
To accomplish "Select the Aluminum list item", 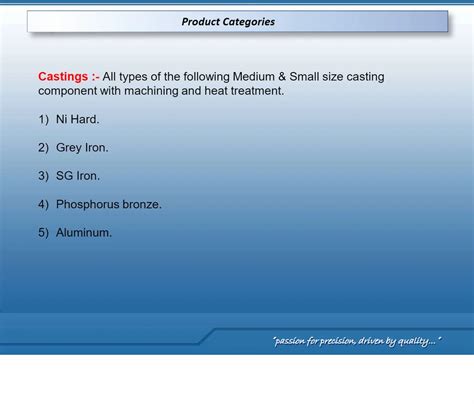I will click(x=84, y=233).
